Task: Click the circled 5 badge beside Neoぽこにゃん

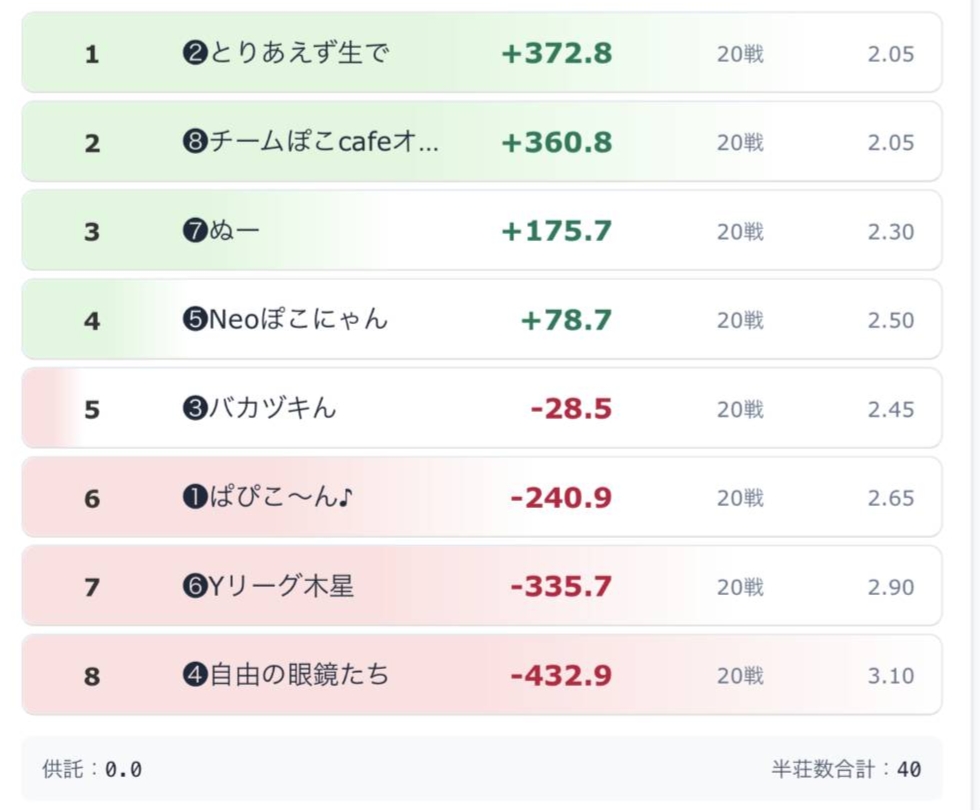Action: (x=194, y=320)
